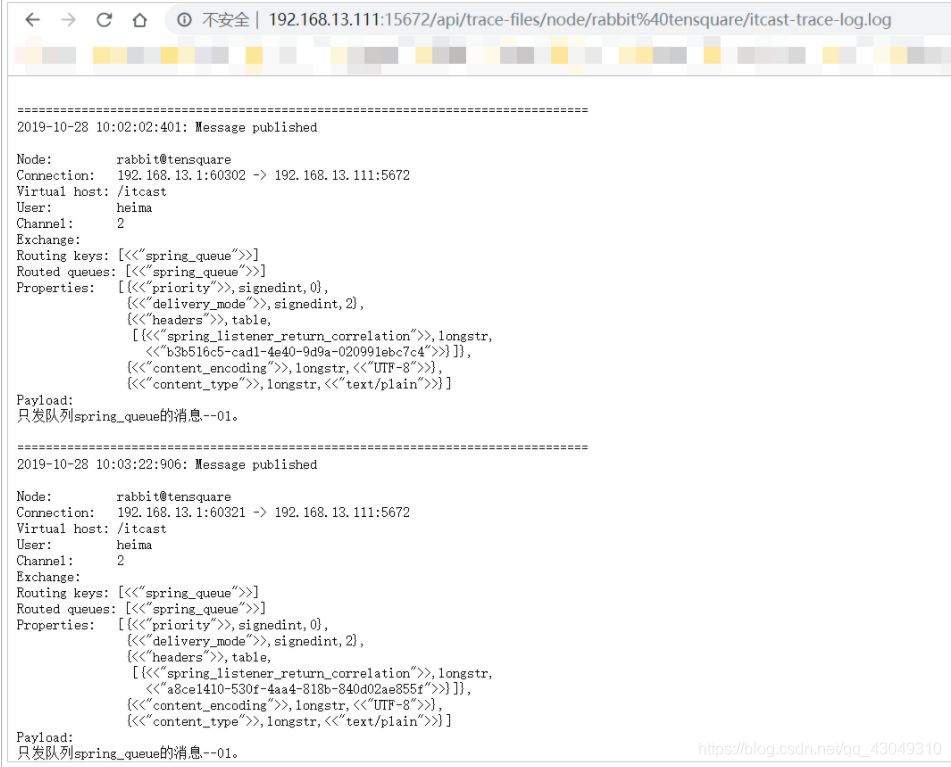The width and height of the screenshot is (951, 767).
Task: Click first entry's delivery_mode property line
Action: coord(245,304)
